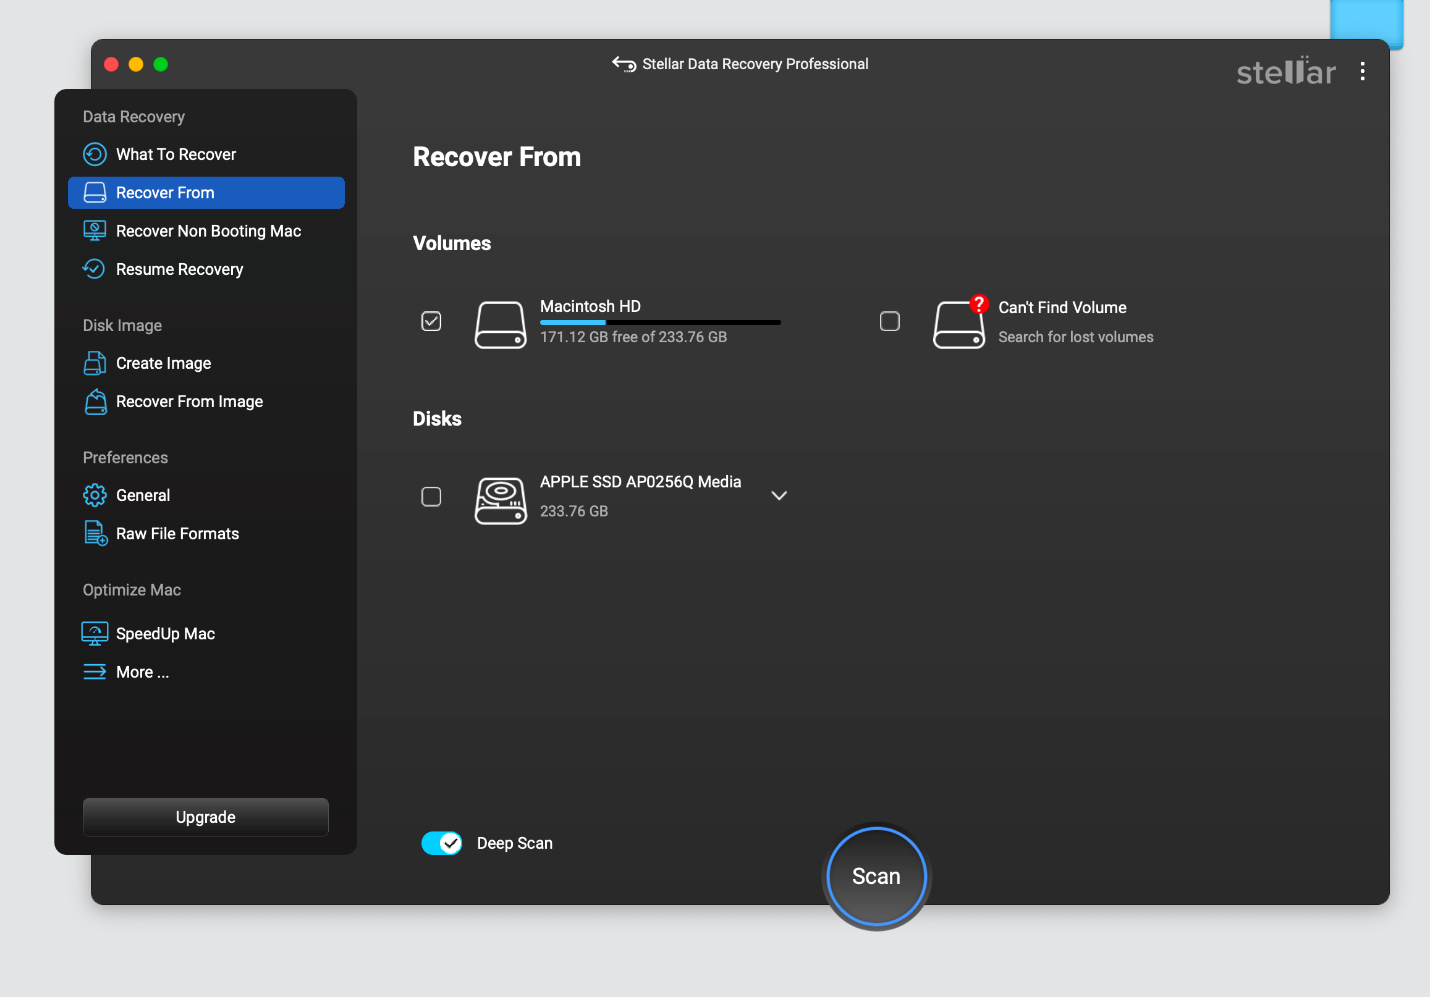Click the green zoom window button

click(161, 64)
